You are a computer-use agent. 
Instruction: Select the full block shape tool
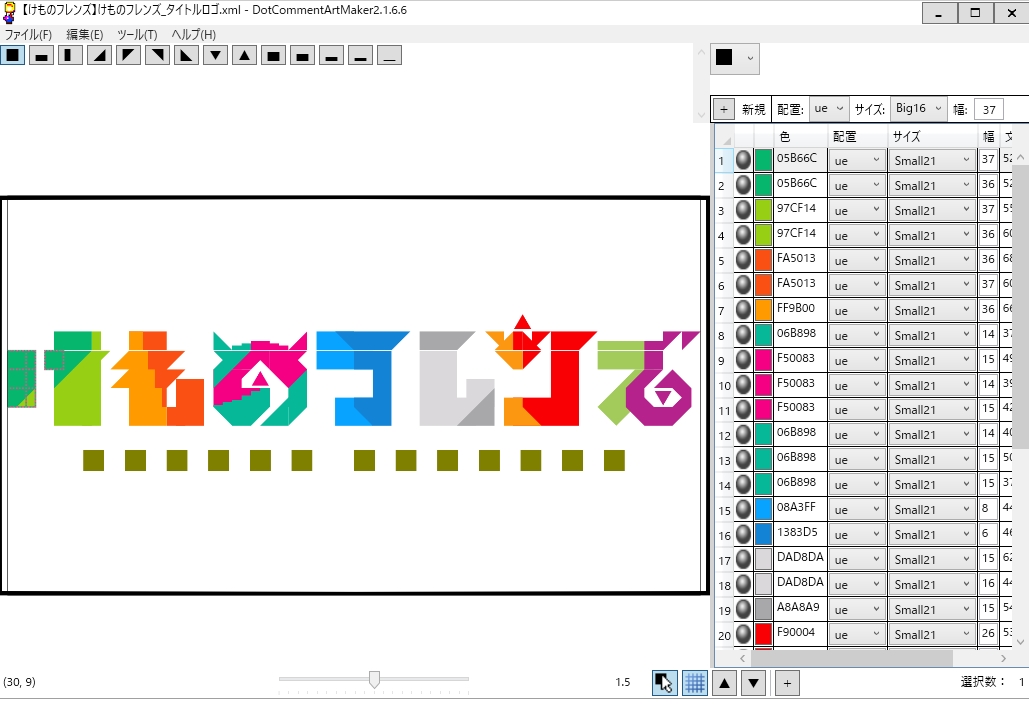coord(12,55)
